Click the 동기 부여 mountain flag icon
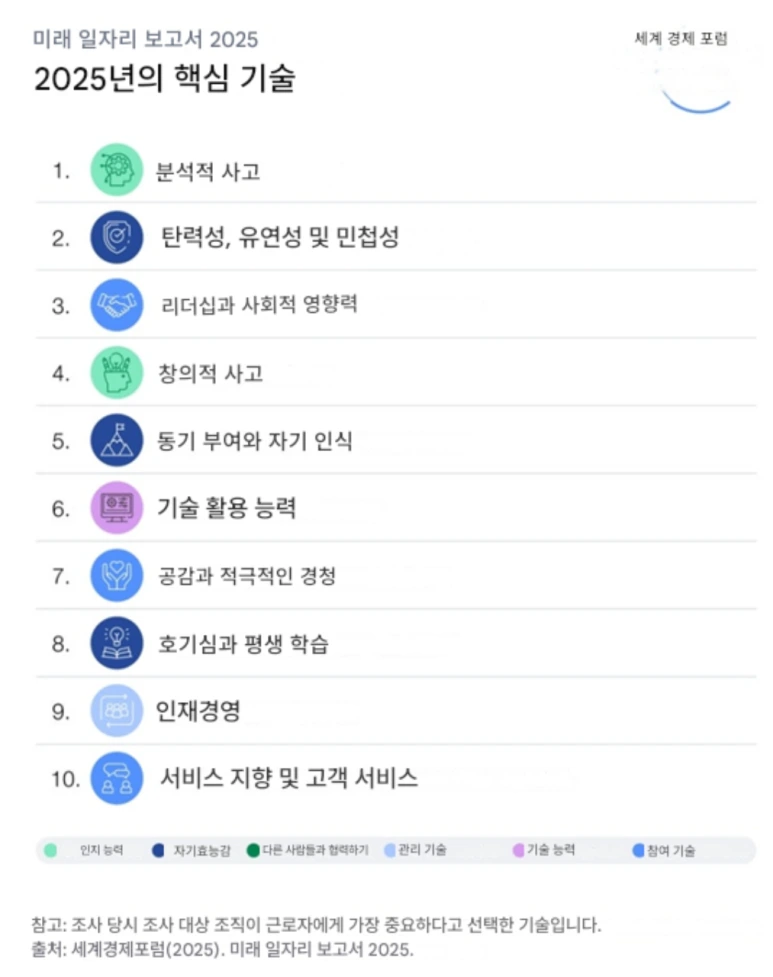Image resolution: width=773 pixels, height=977 pixels. coord(117,441)
